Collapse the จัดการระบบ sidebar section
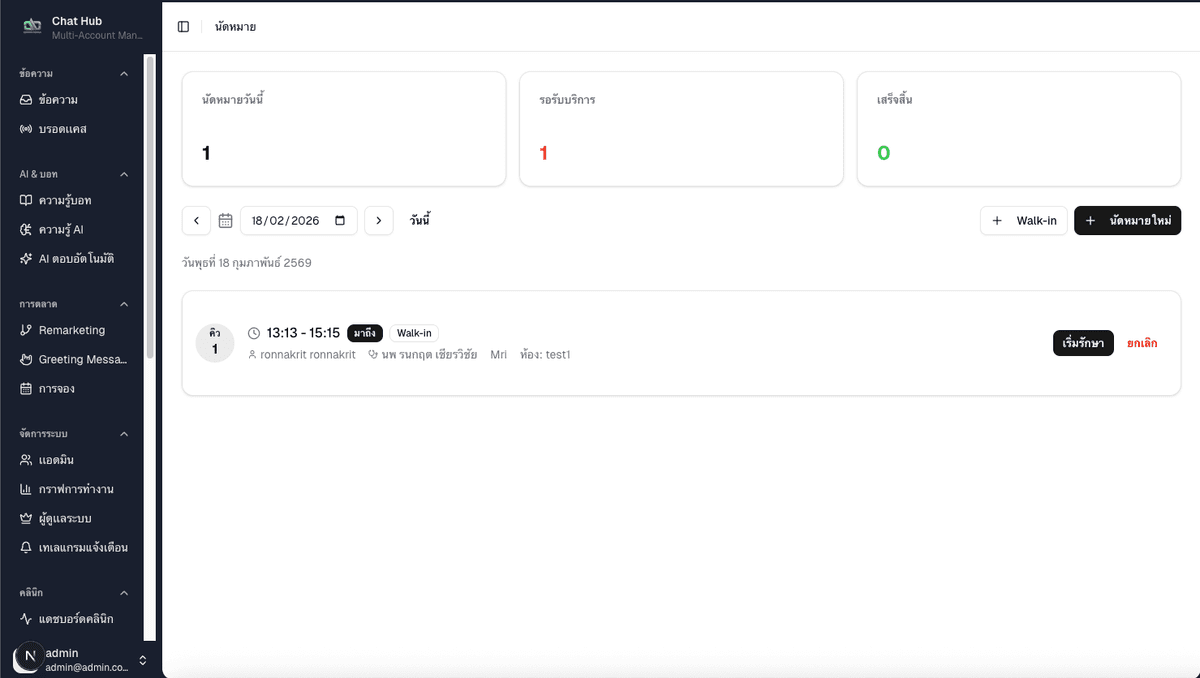 124,434
